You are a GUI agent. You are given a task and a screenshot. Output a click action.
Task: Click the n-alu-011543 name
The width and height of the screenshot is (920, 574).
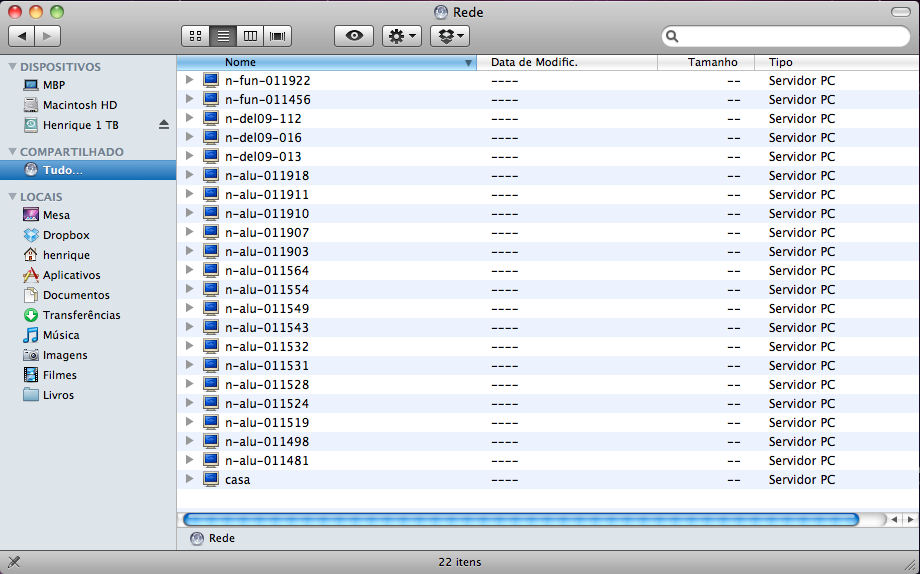[x=267, y=327]
